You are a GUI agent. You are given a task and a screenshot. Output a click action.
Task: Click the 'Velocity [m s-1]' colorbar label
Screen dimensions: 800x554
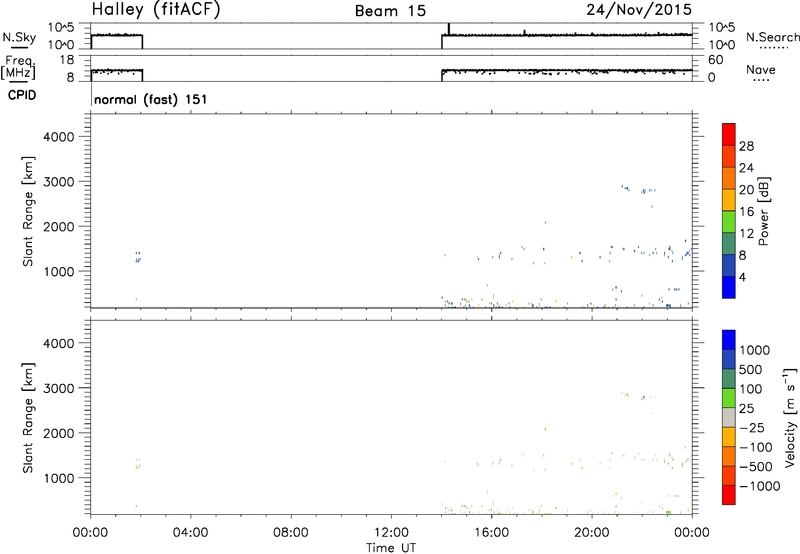click(790, 417)
